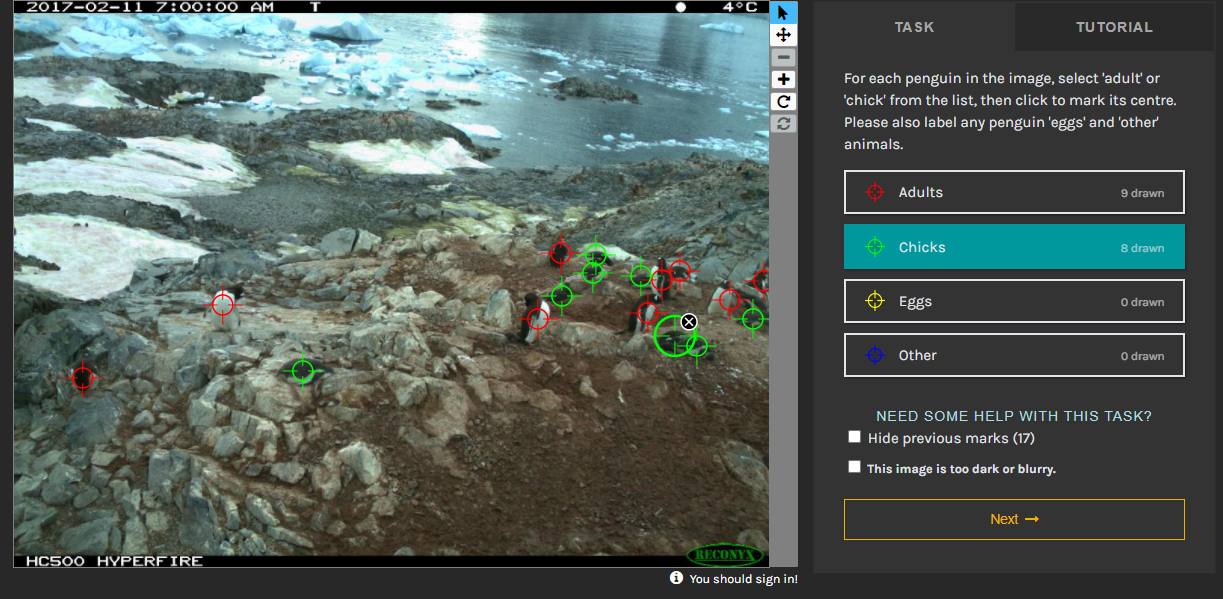Click the red Adults crosshair icon
1223x599 pixels.
tap(875, 192)
